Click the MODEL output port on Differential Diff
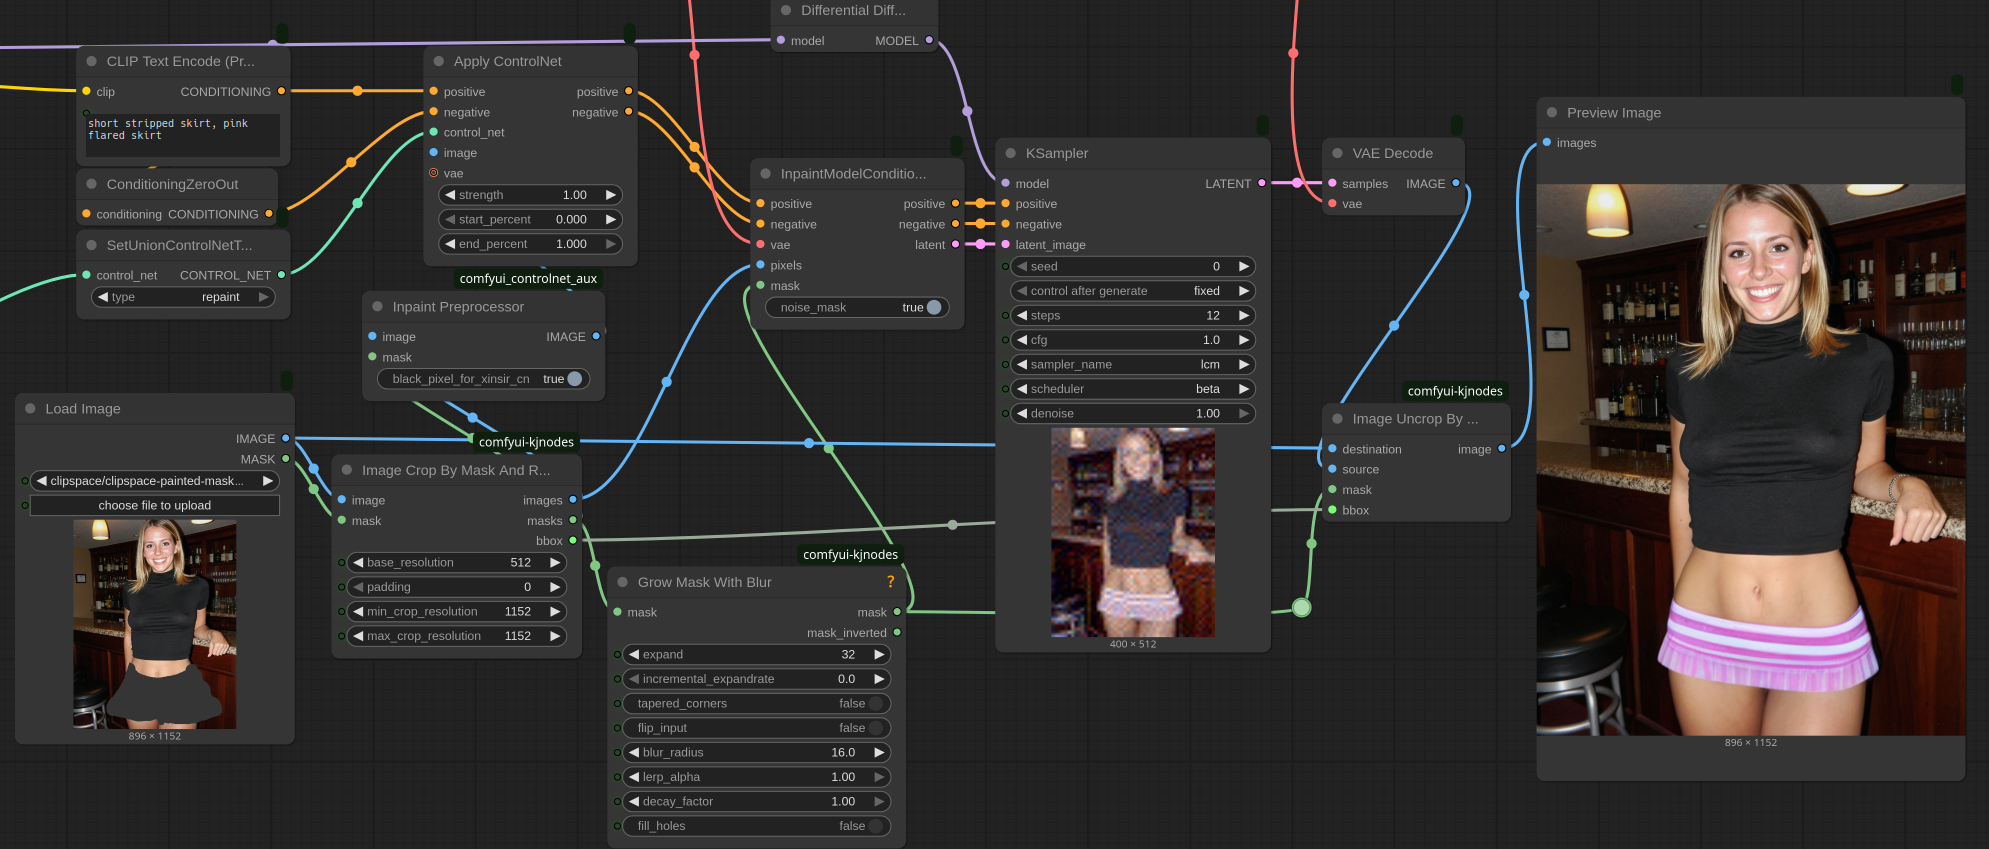 [929, 41]
